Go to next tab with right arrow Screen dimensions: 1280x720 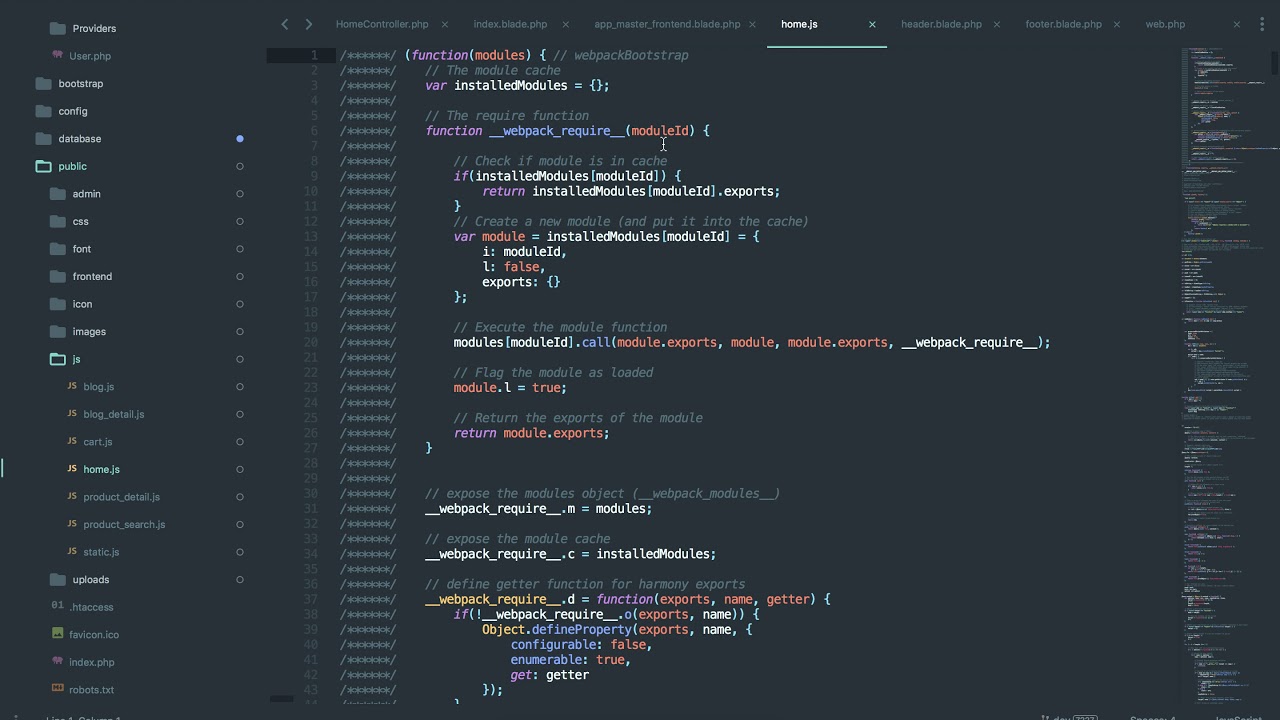pyautogui.click(x=308, y=24)
